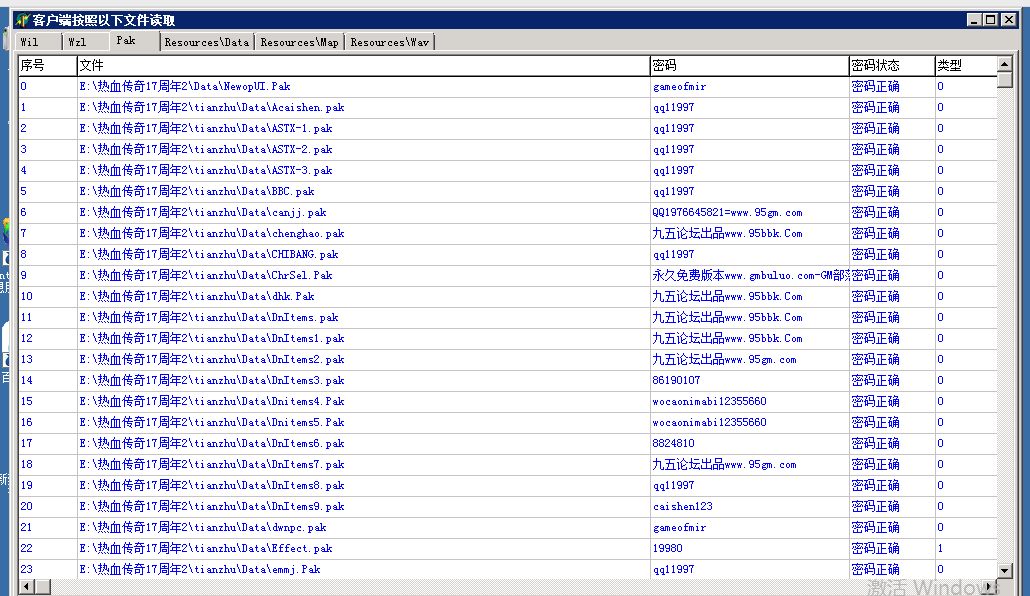The height and width of the screenshot is (596, 1030).
Task: Minimize the 客户端按照以下文件读取 window
Action: 974,20
